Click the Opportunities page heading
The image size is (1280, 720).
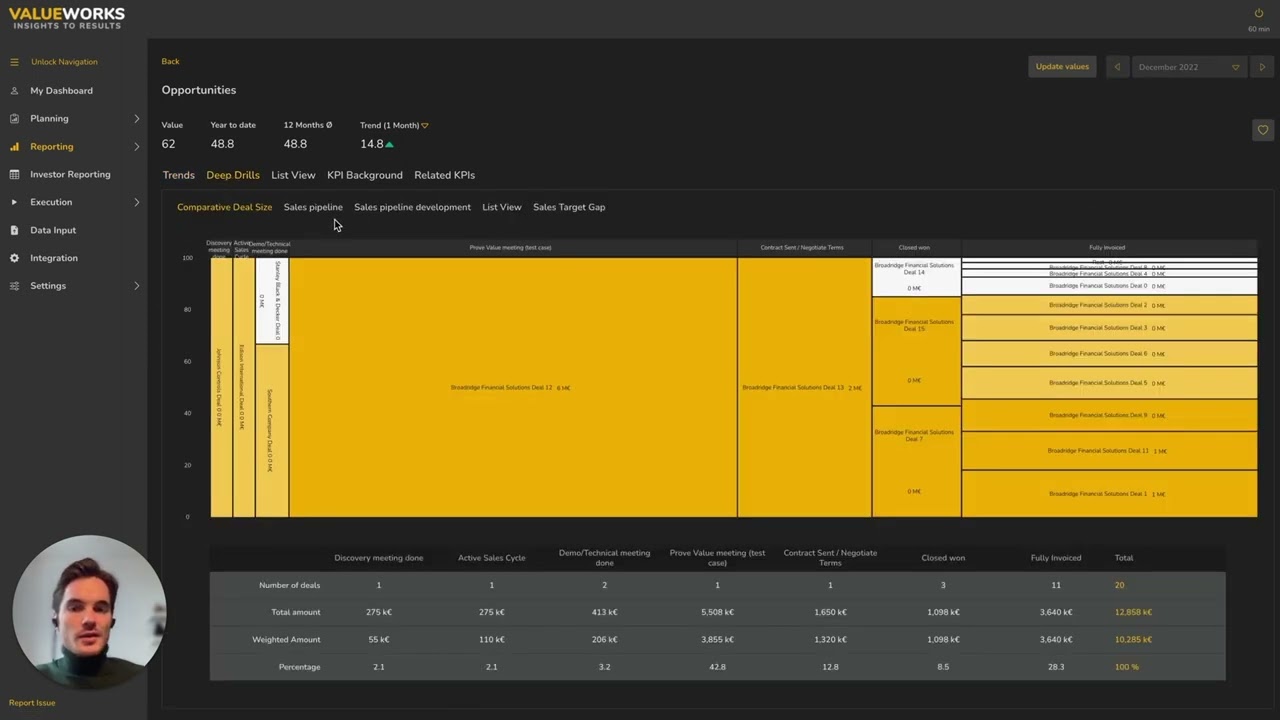pyautogui.click(x=199, y=90)
